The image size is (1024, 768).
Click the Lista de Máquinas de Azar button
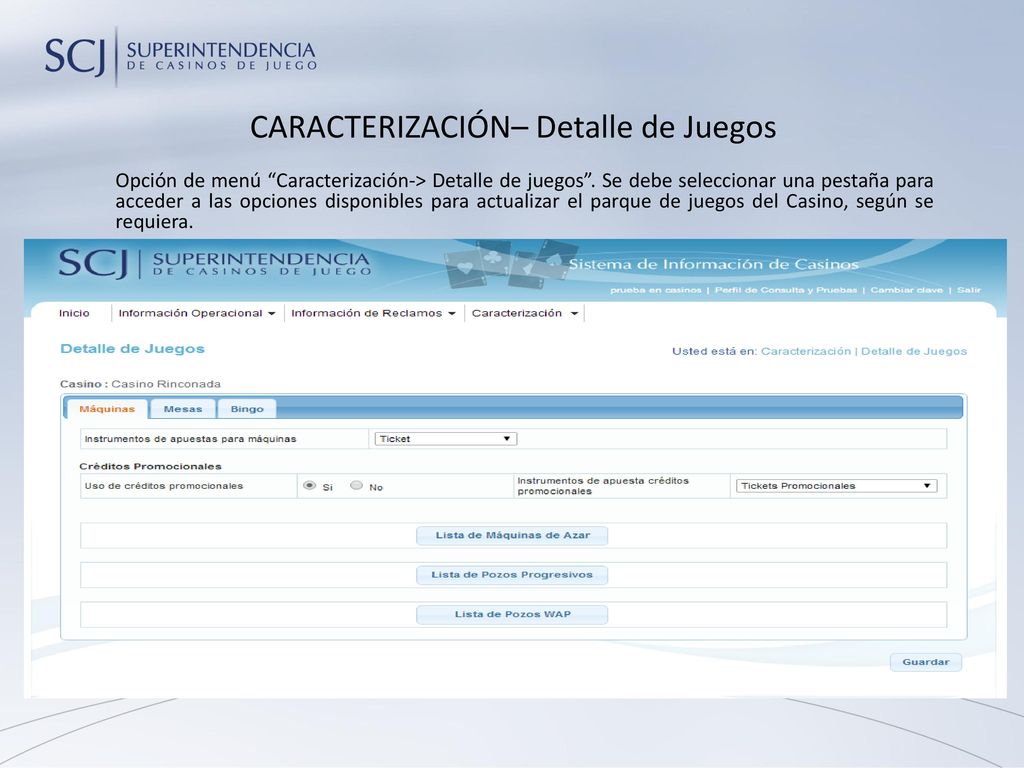[512, 536]
